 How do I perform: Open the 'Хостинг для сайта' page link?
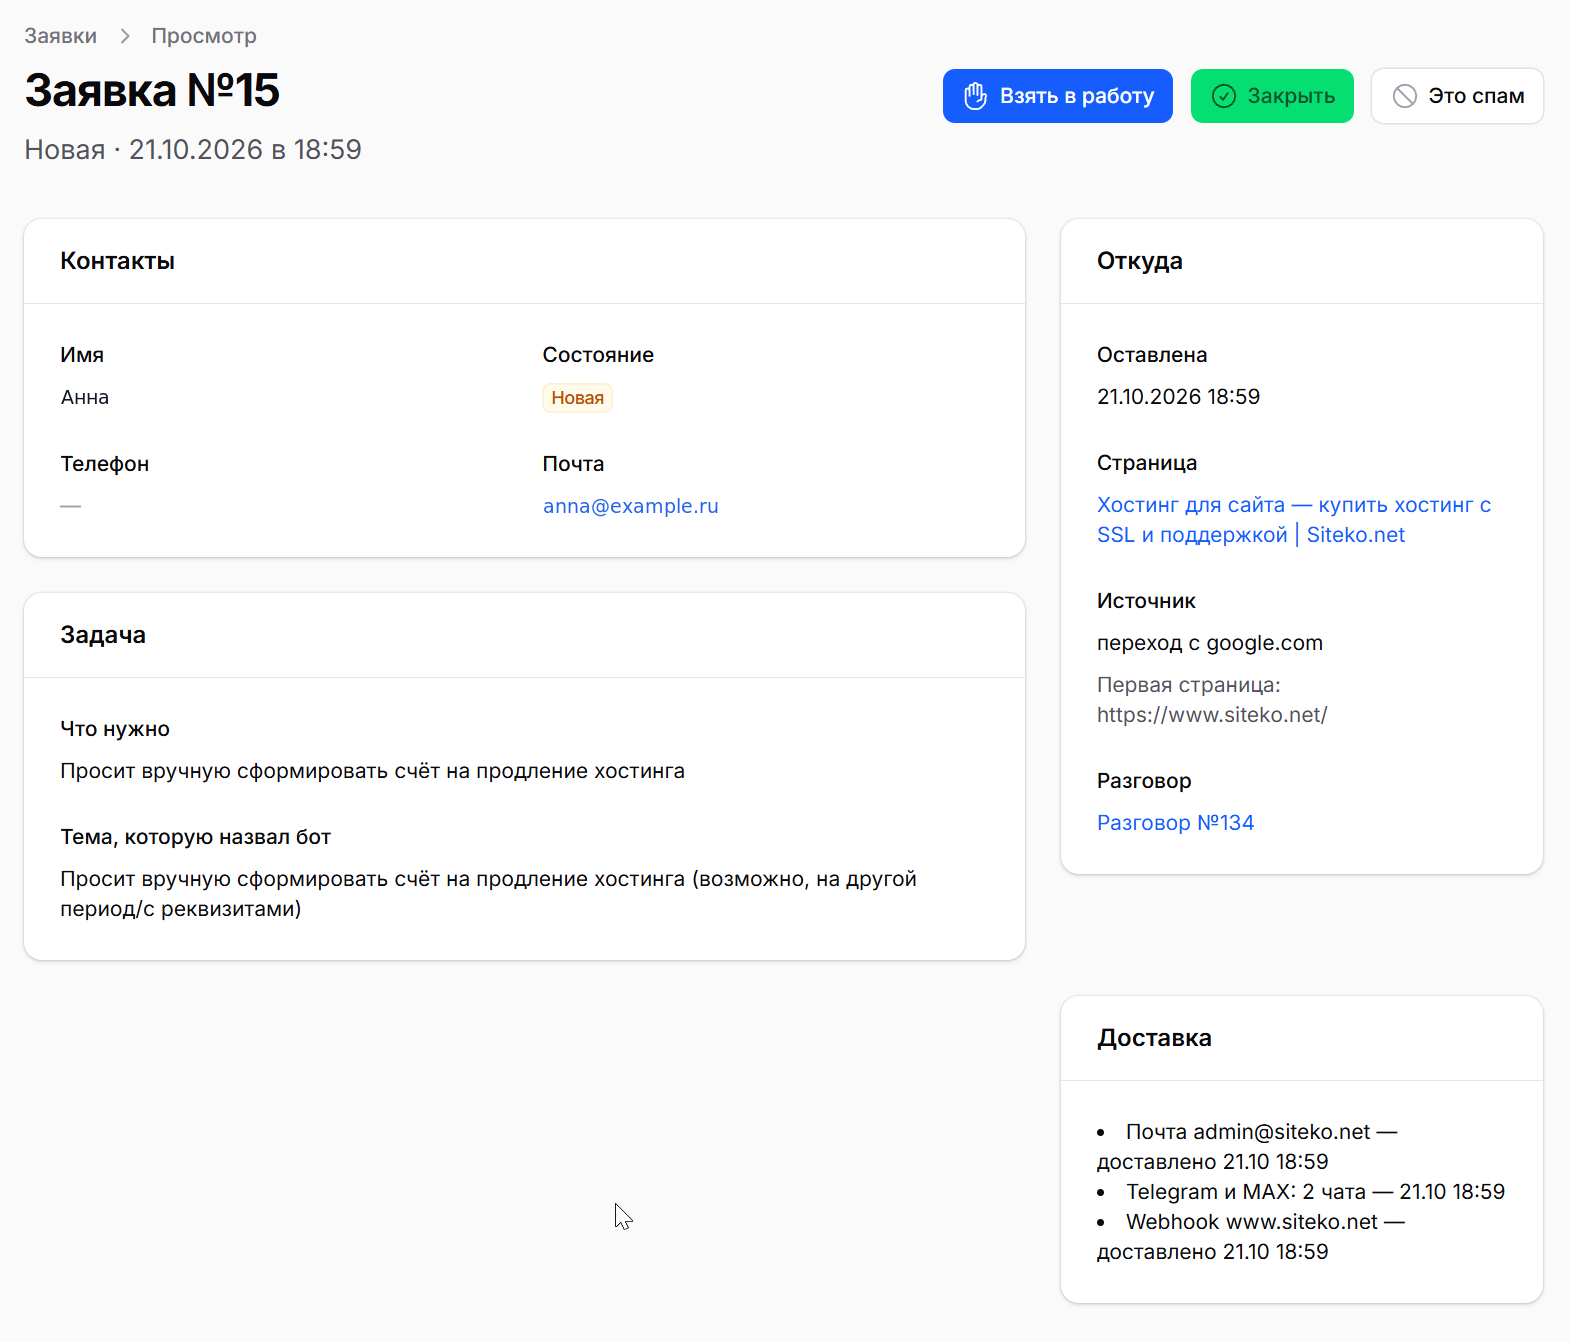1294,520
